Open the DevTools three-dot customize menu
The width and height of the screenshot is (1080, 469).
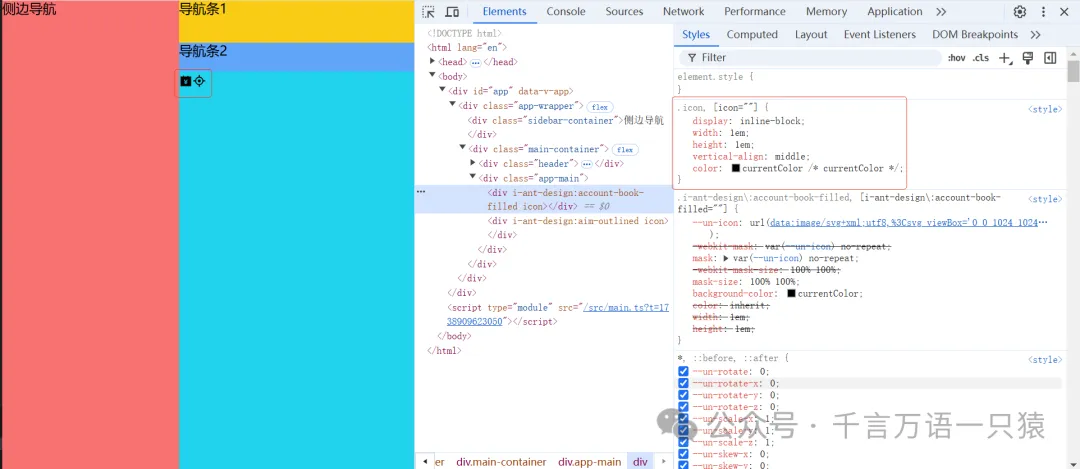click(x=1043, y=12)
